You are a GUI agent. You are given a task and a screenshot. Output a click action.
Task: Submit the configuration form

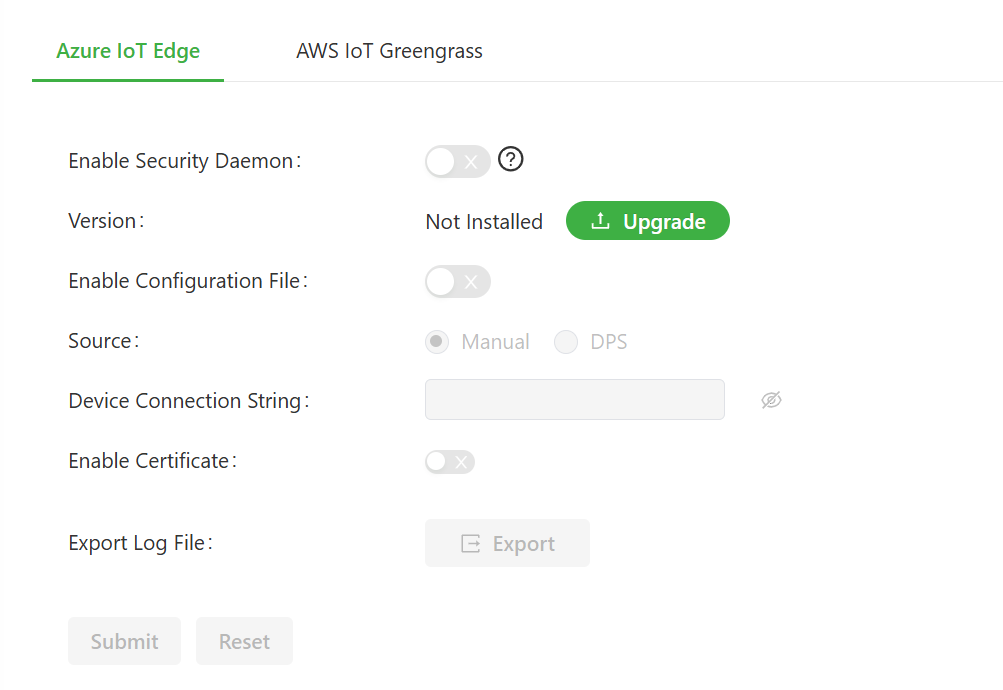tap(124, 641)
